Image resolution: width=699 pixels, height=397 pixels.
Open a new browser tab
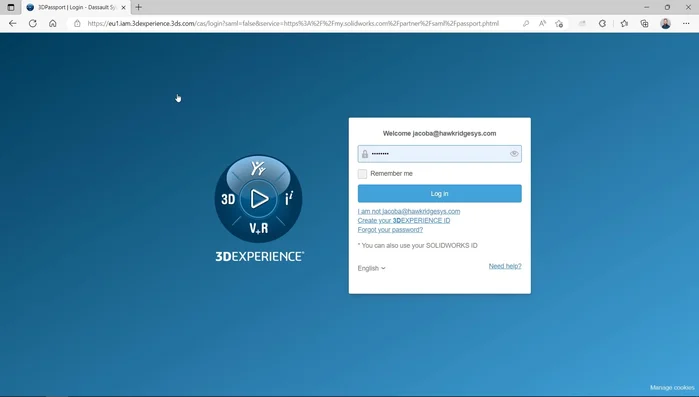(x=139, y=7)
